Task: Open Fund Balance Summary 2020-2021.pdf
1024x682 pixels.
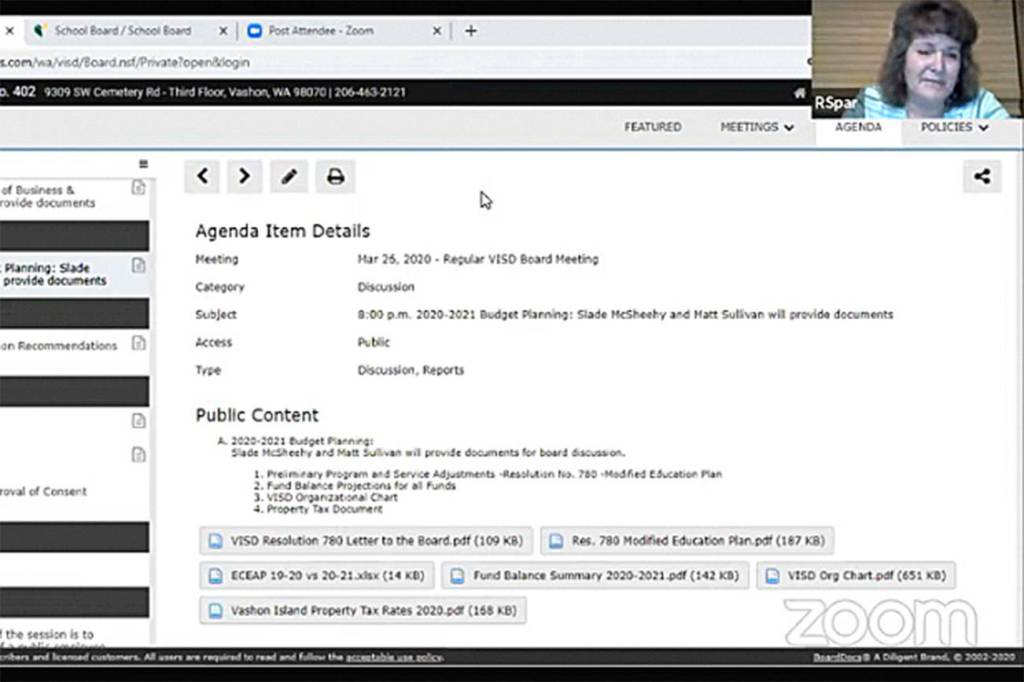Action: [x=595, y=576]
